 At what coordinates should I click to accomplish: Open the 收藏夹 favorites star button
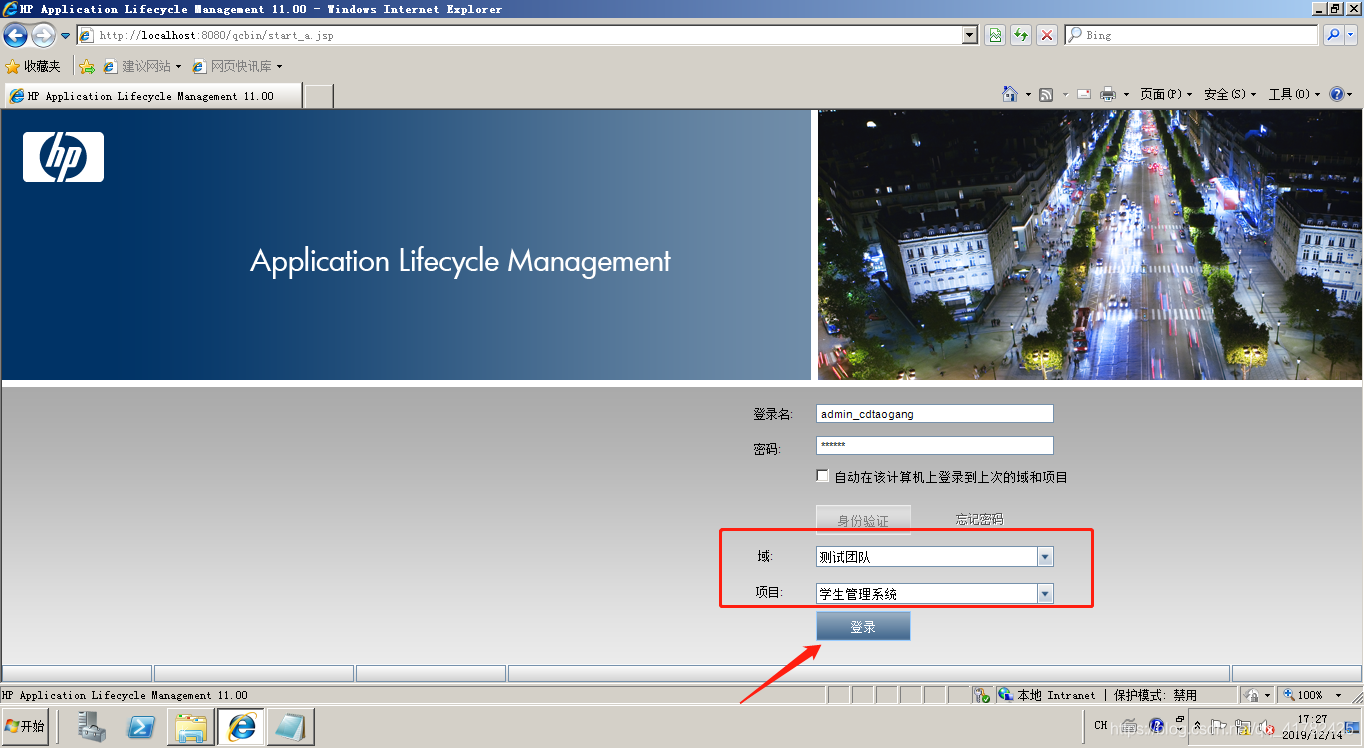click(33, 66)
